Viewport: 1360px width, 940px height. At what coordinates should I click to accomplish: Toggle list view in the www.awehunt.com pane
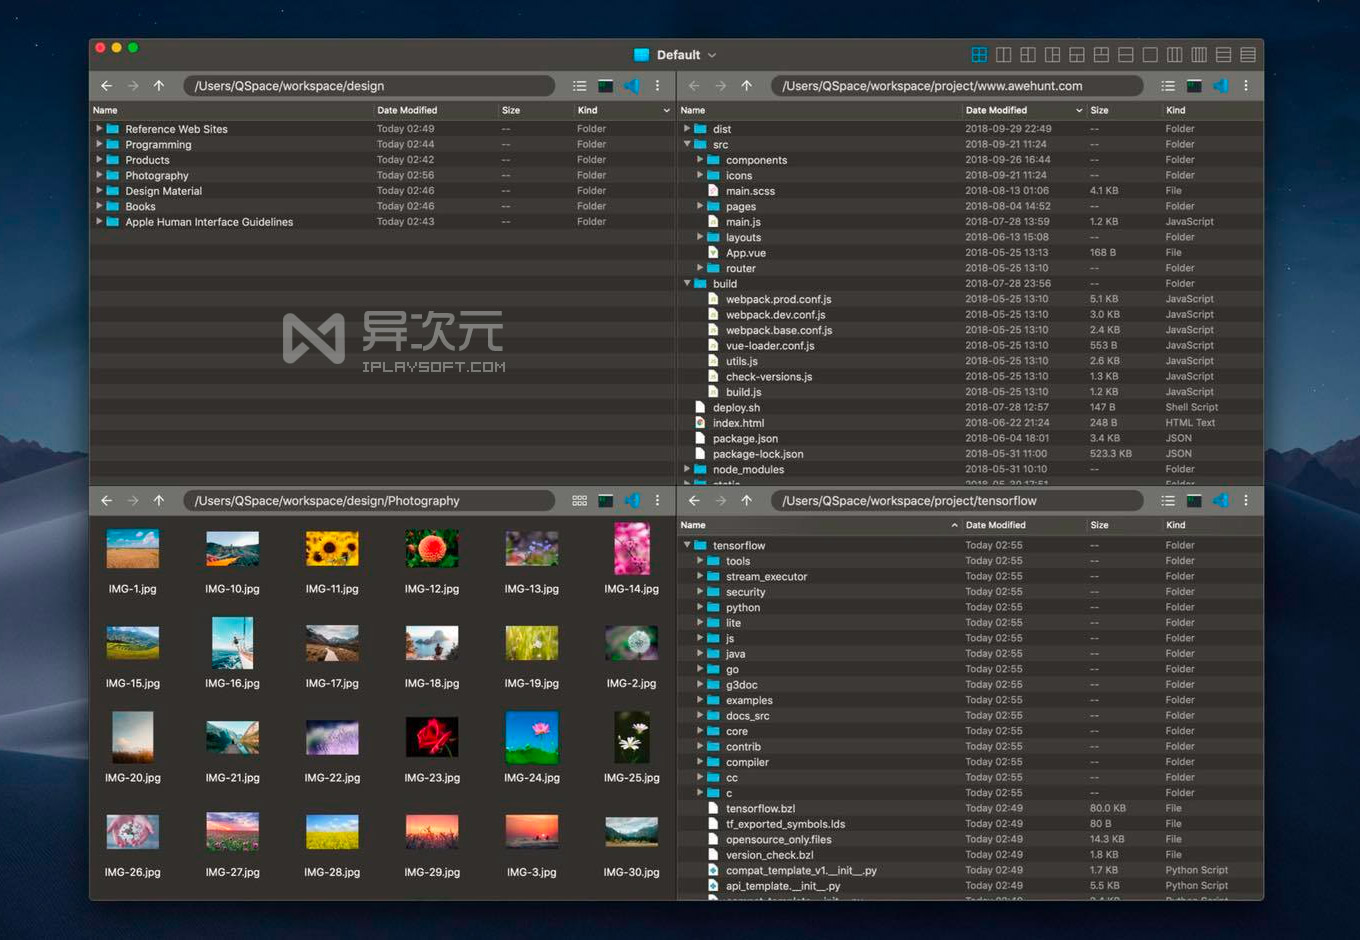click(x=1167, y=86)
